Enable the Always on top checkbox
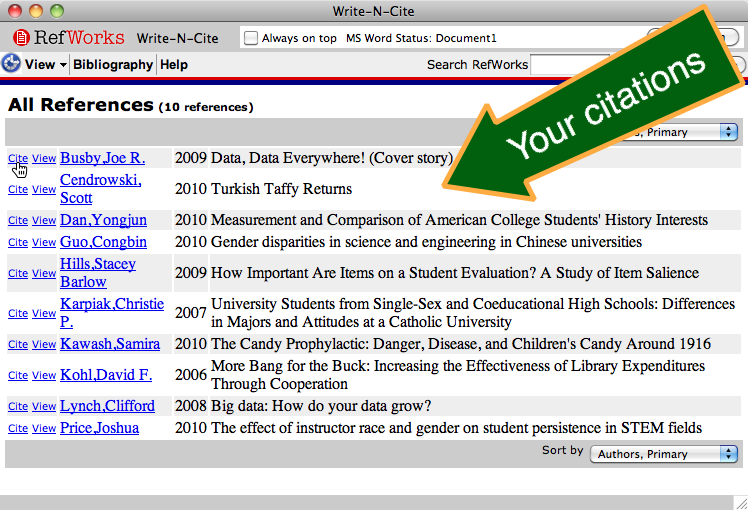Viewport: 748px width, 510px height. tap(250, 38)
